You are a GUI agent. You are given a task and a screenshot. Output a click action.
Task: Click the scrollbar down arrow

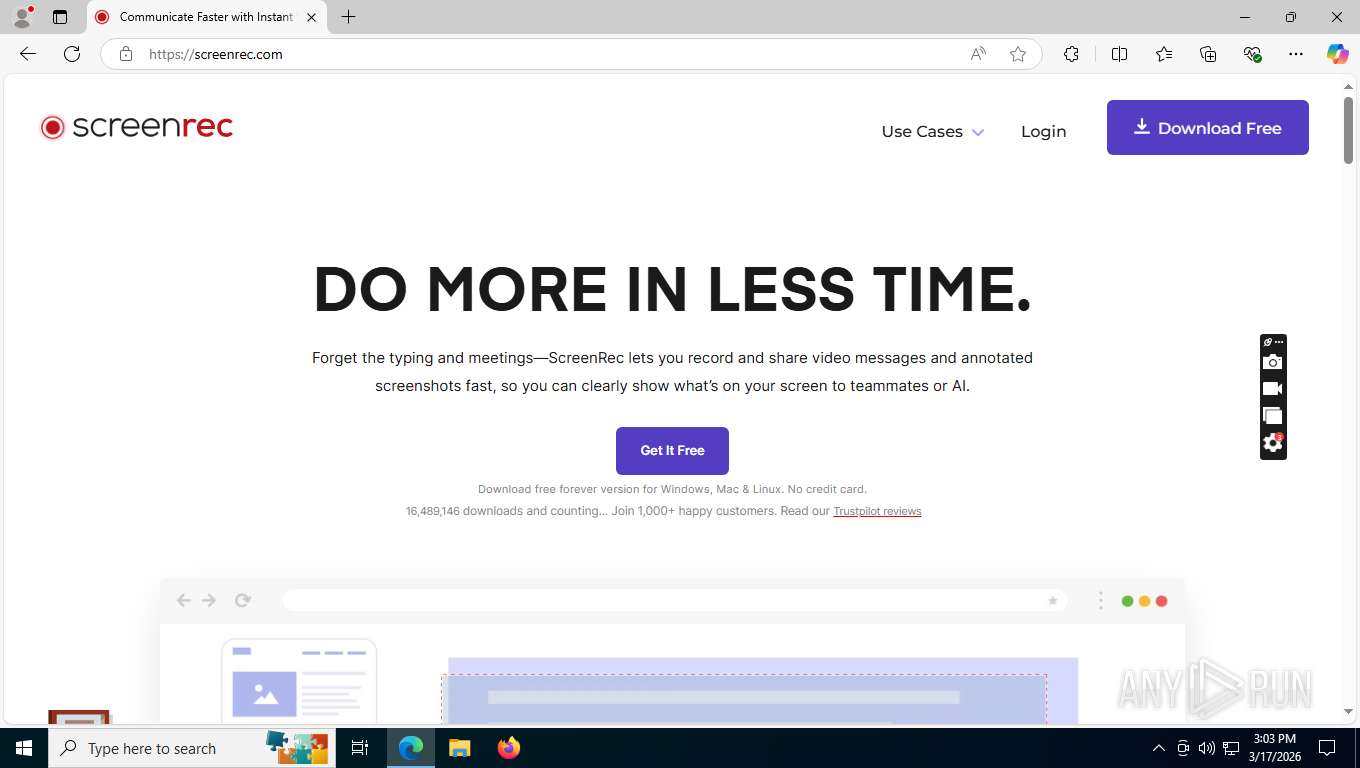[x=1348, y=711]
